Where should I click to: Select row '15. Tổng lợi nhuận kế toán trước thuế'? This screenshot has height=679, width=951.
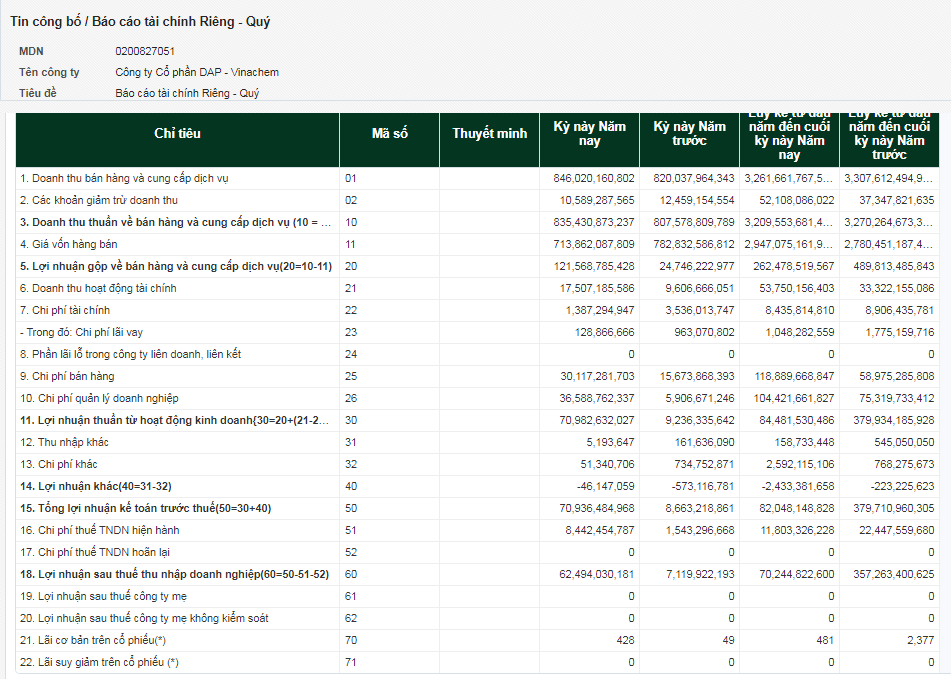[477, 508]
